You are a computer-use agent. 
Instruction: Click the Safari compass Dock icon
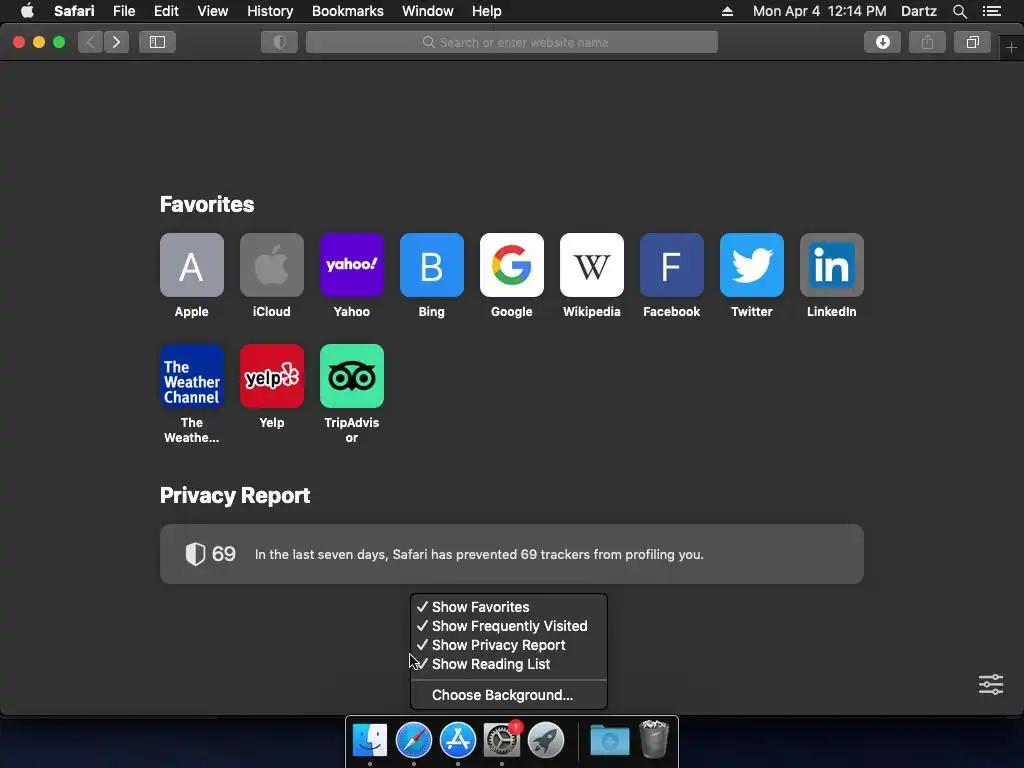pos(414,740)
